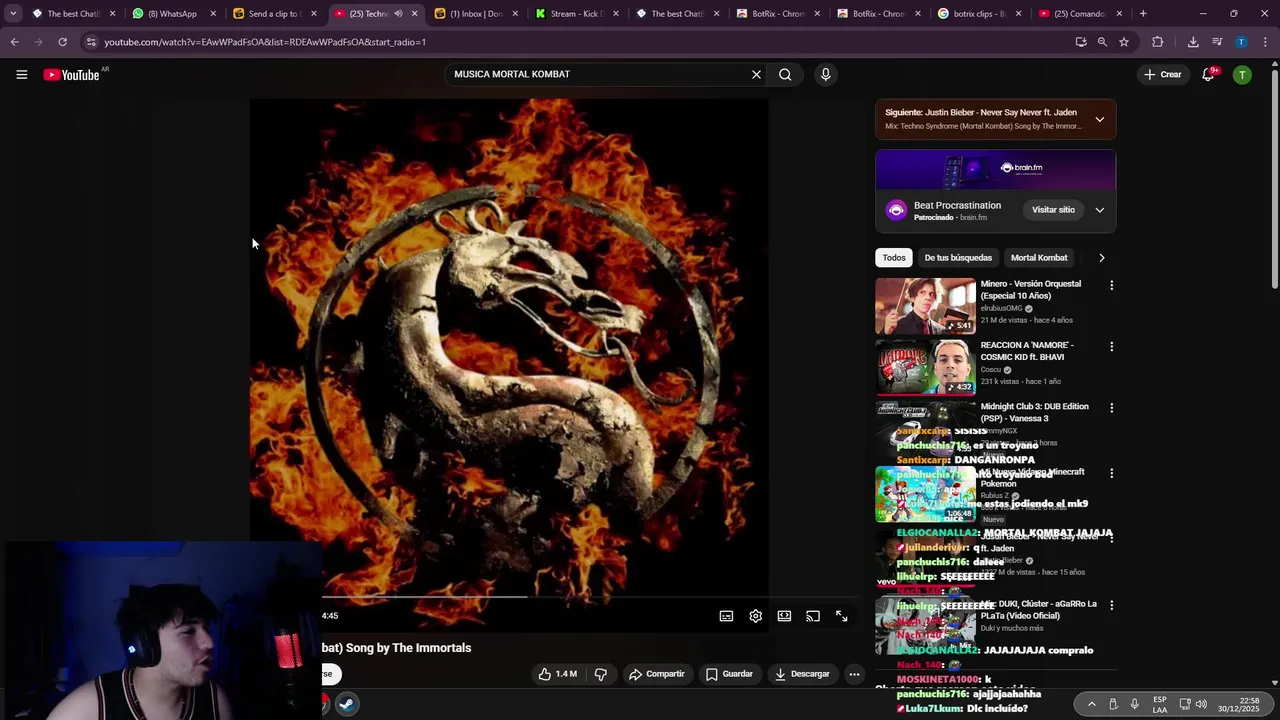This screenshot has height=720, width=1280.
Task: Open video settings gear
Action: [755, 616]
